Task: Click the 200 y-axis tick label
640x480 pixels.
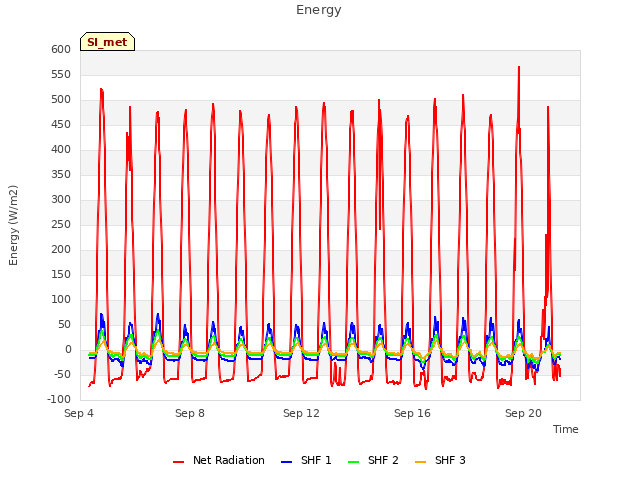Action: (x=61, y=249)
